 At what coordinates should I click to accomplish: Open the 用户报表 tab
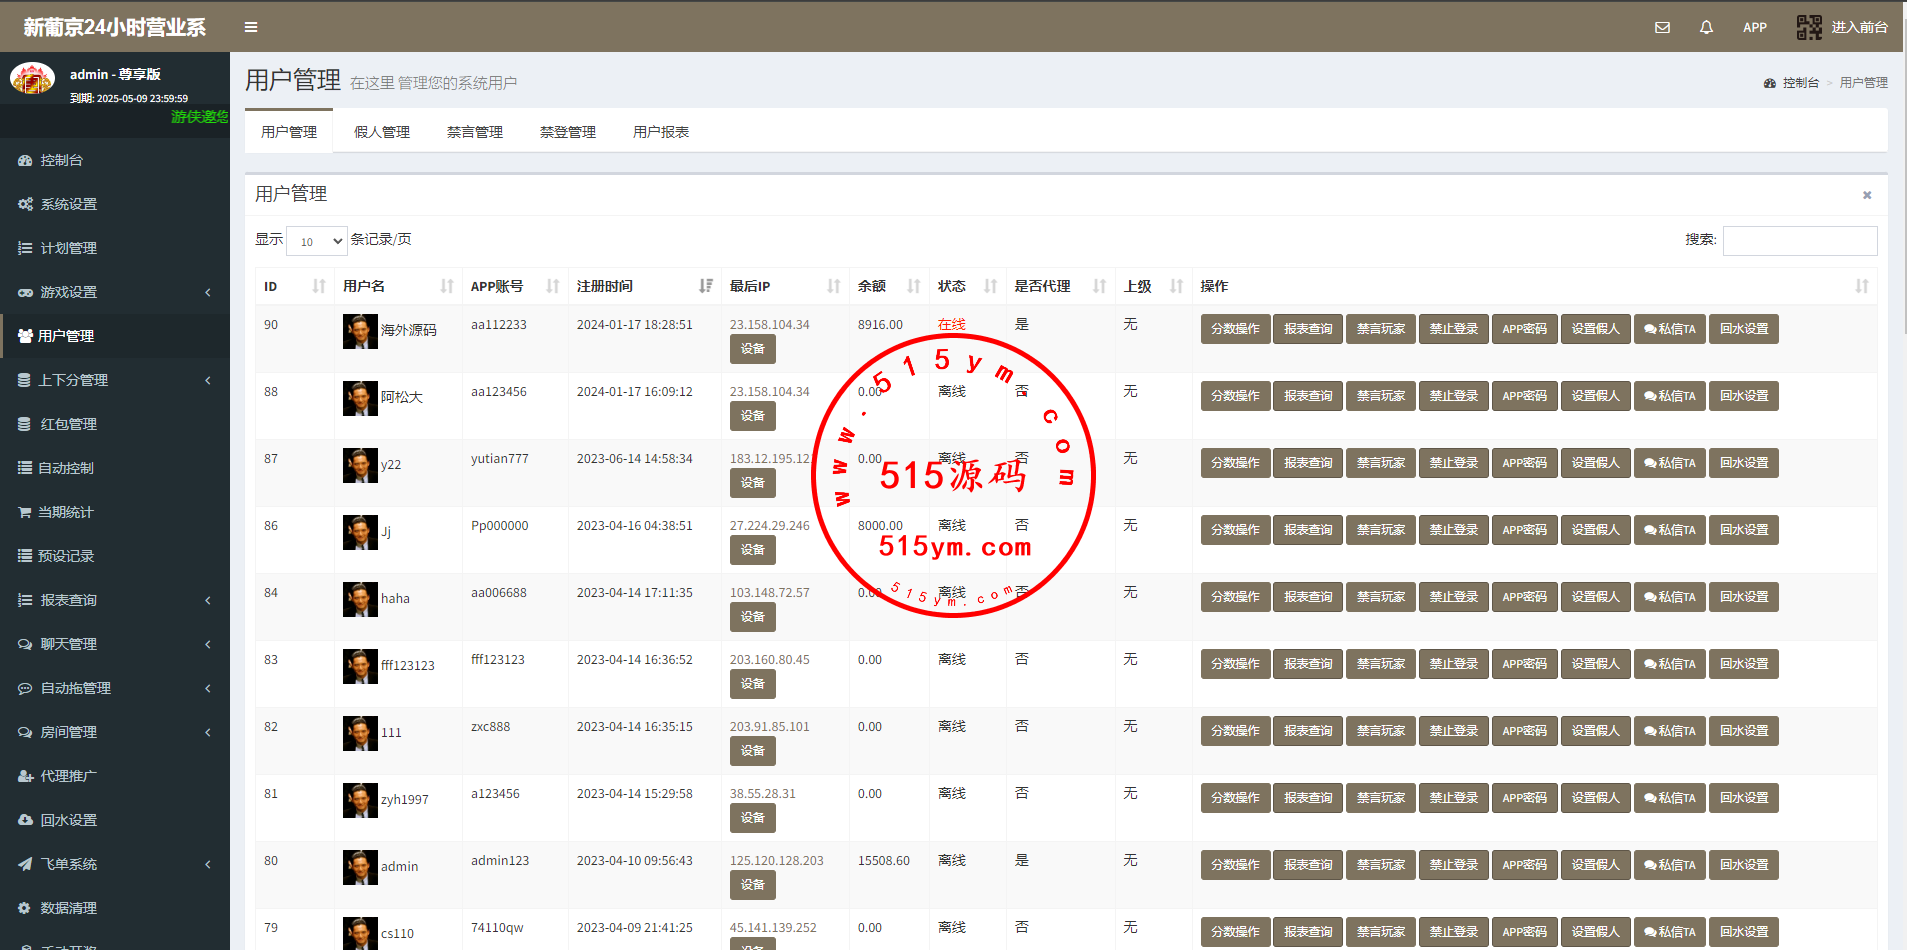click(x=661, y=132)
